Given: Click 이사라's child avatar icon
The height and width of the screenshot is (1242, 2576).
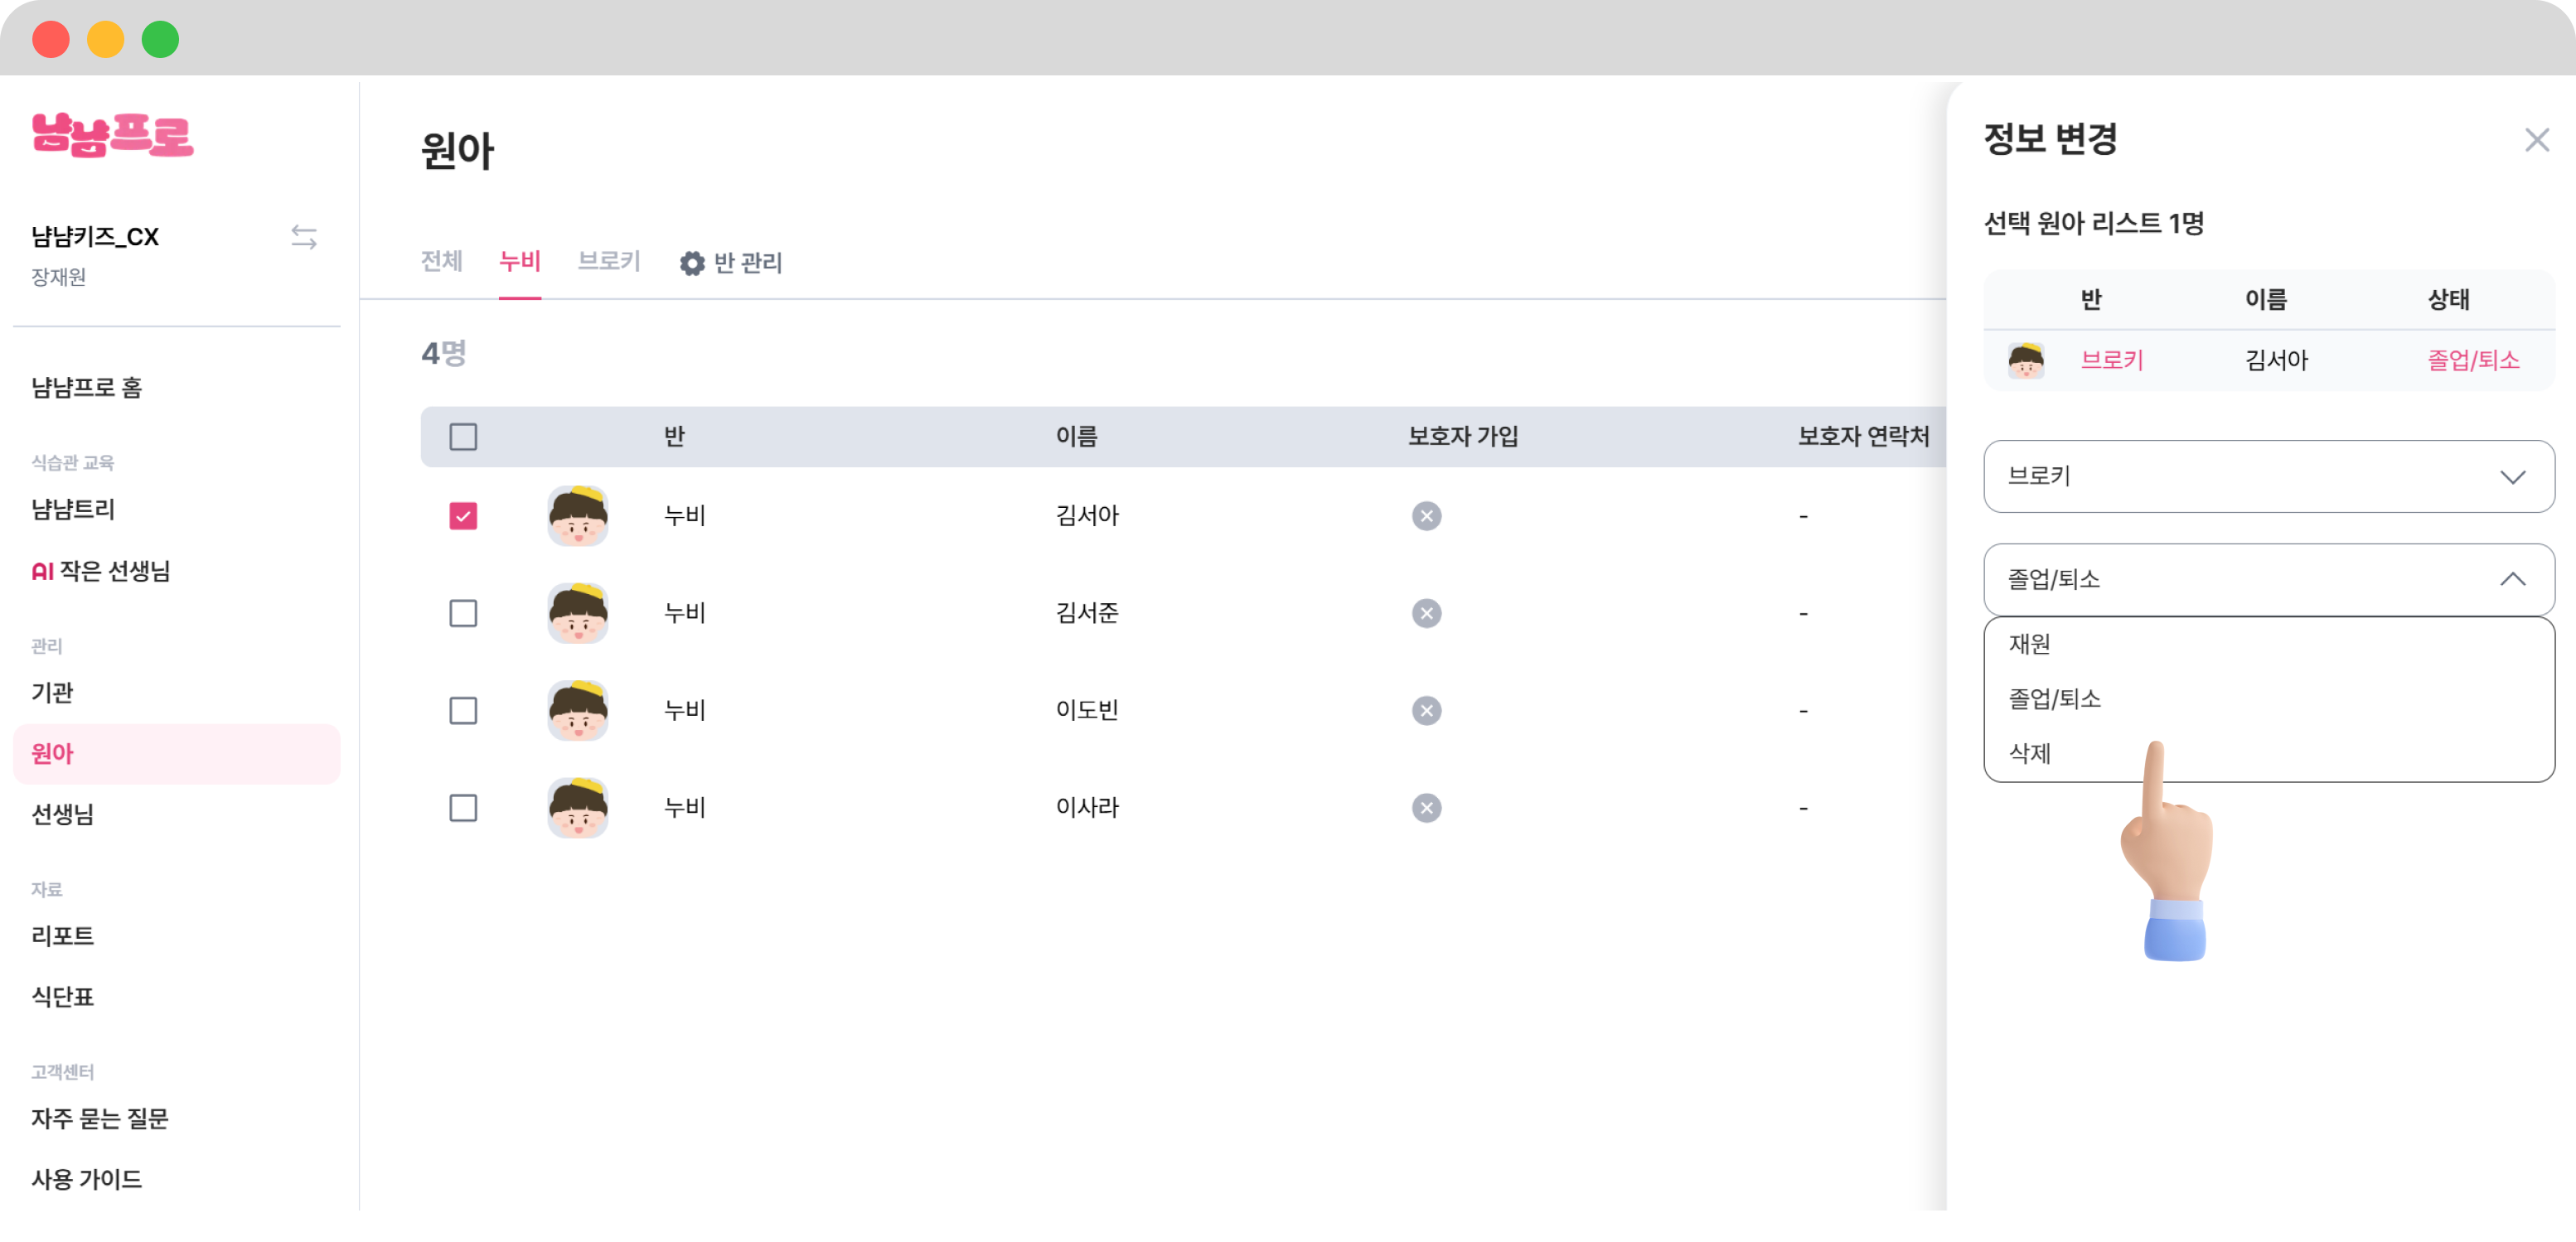Looking at the screenshot, I should (578, 808).
